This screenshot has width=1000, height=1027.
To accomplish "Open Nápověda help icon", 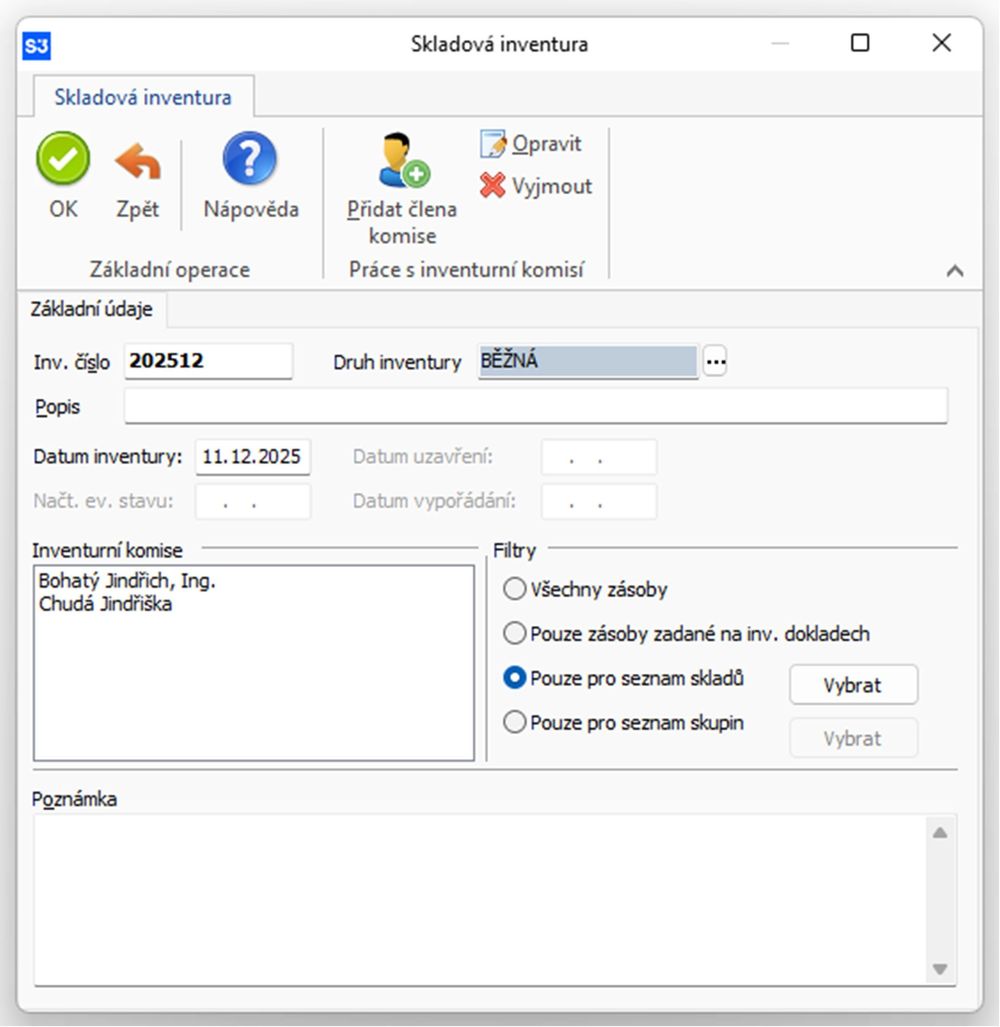I will point(250,160).
